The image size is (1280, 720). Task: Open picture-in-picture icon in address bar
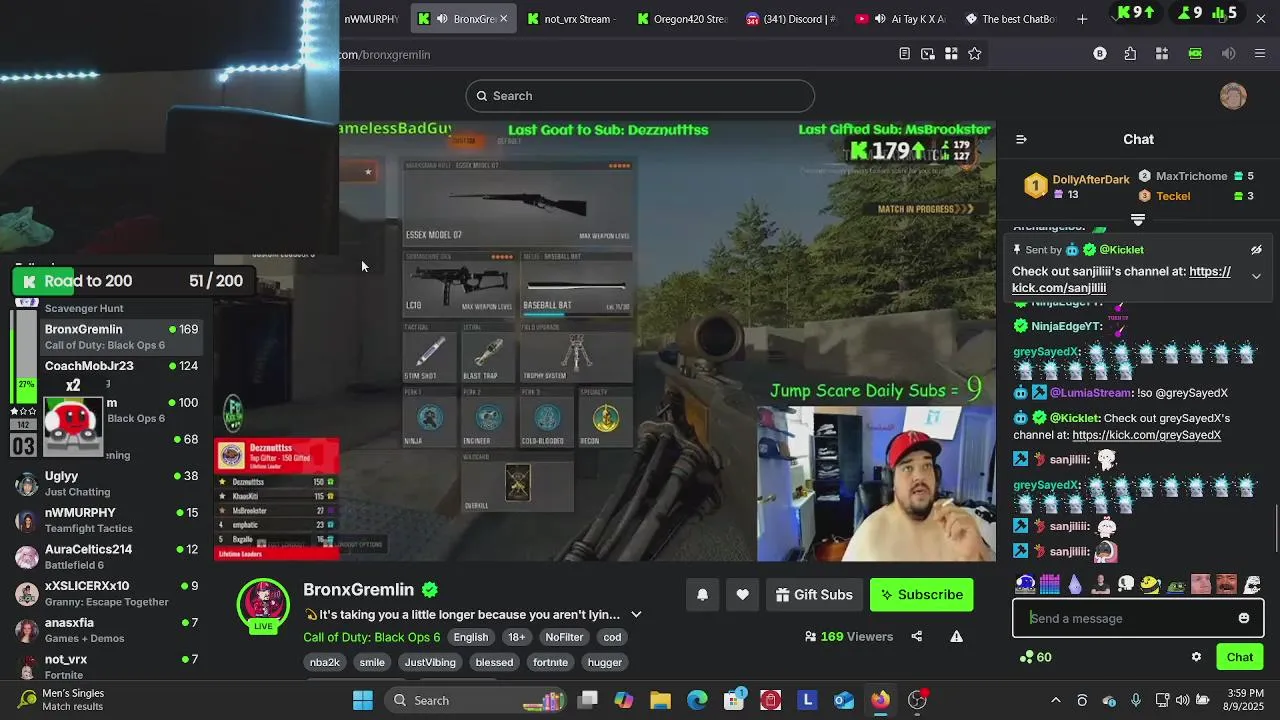(928, 54)
